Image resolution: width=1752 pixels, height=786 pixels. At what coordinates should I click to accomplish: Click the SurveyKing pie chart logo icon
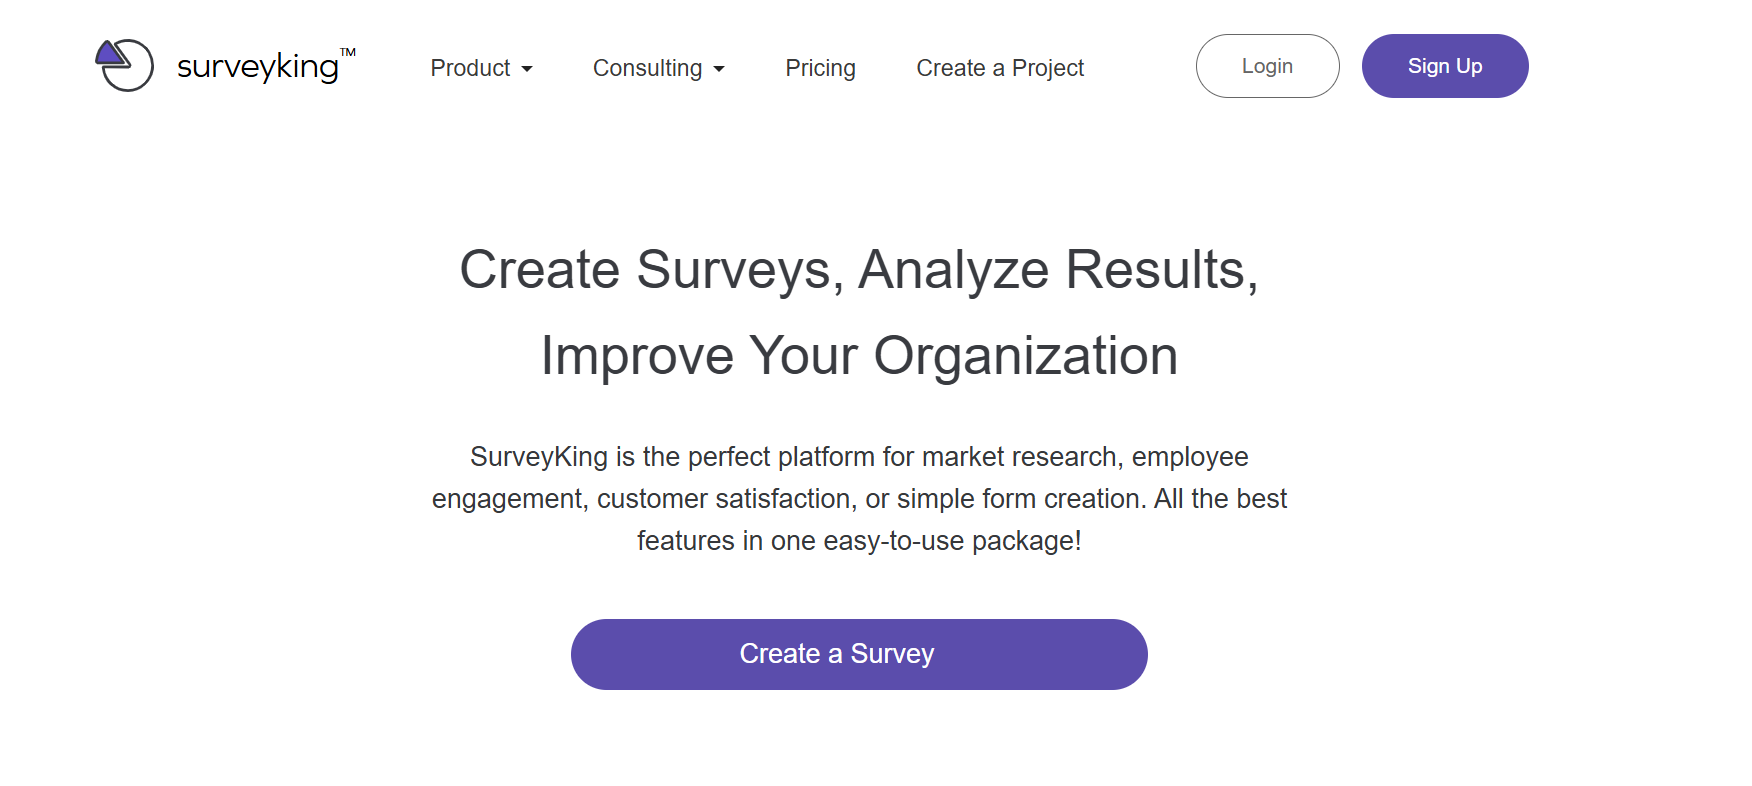pos(127,67)
